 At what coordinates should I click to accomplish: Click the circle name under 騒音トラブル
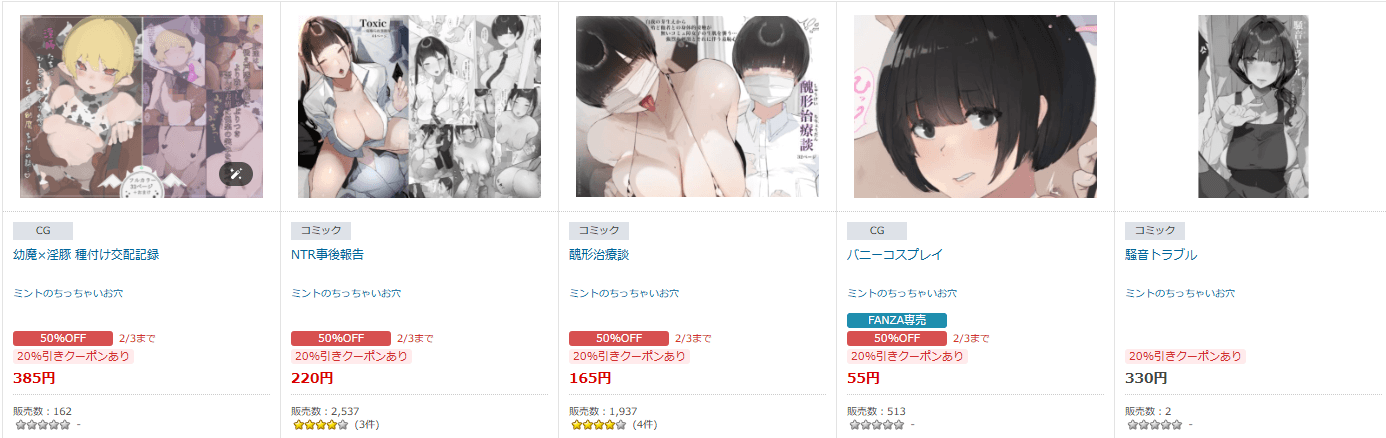pyautogui.click(x=1180, y=293)
